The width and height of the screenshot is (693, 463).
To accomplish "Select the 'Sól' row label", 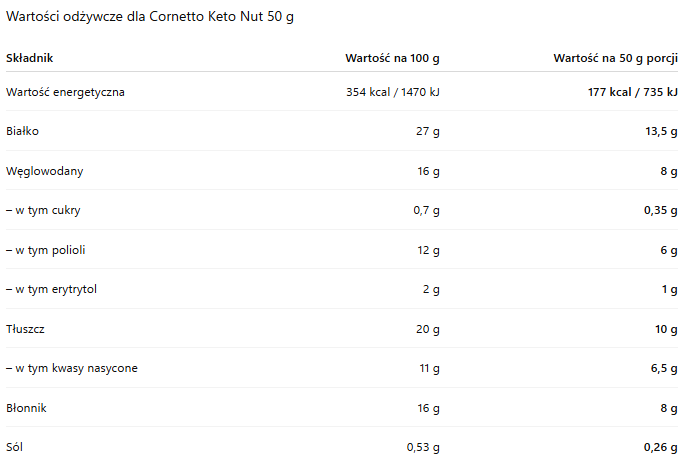I will (14, 447).
